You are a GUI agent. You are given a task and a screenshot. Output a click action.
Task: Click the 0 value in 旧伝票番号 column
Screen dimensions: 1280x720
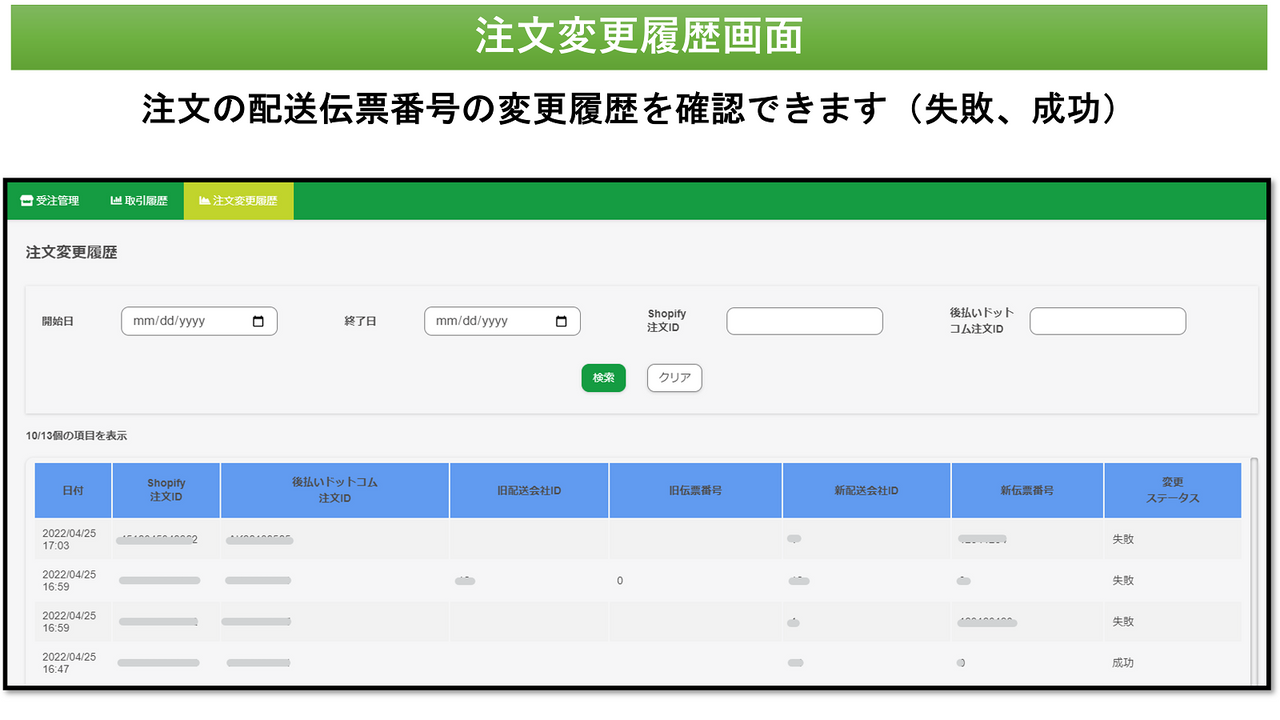(620, 581)
